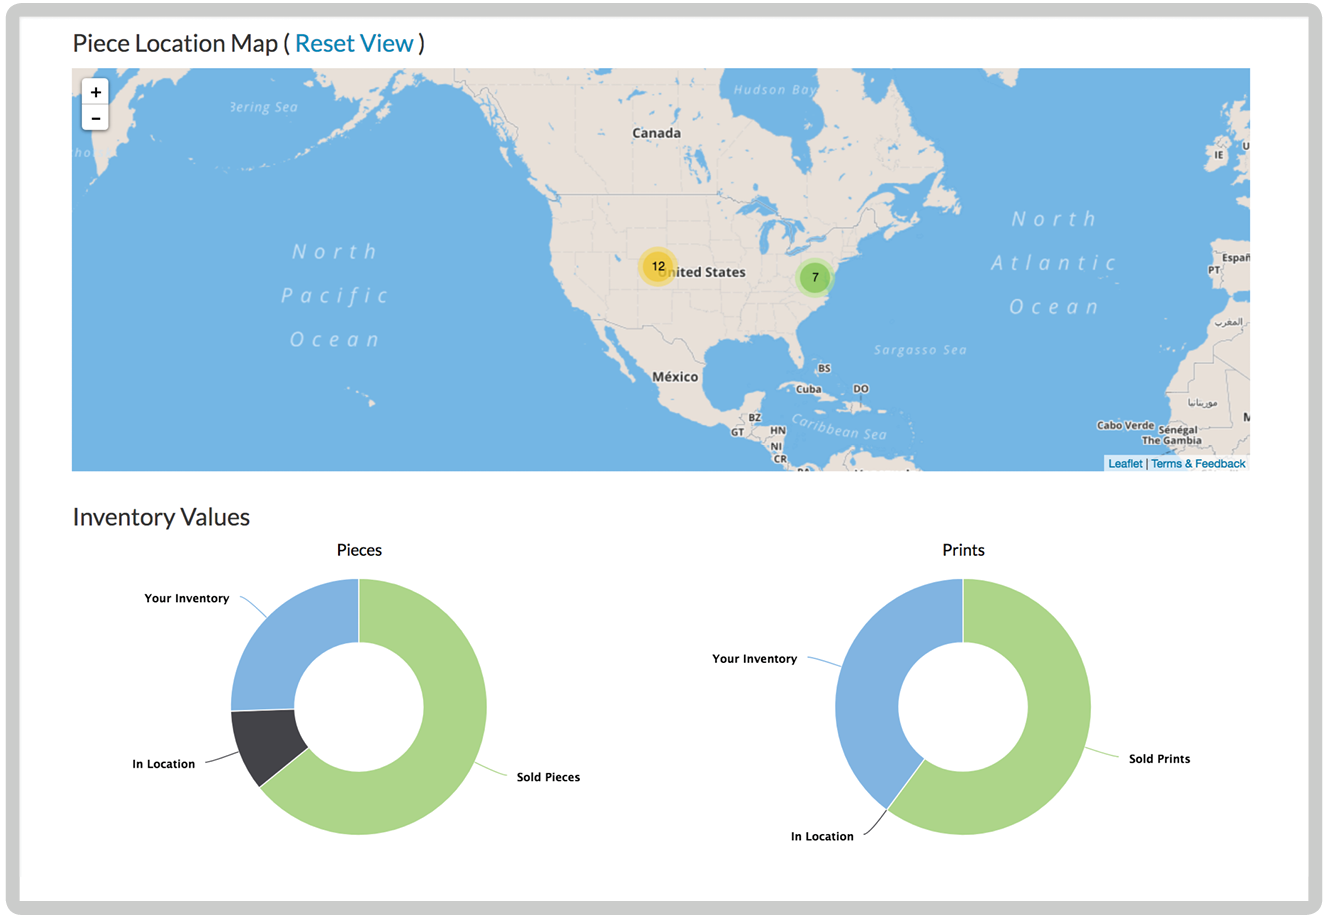Click the Pieces chart title
The width and height of the screenshot is (1328, 919).
[x=358, y=550]
